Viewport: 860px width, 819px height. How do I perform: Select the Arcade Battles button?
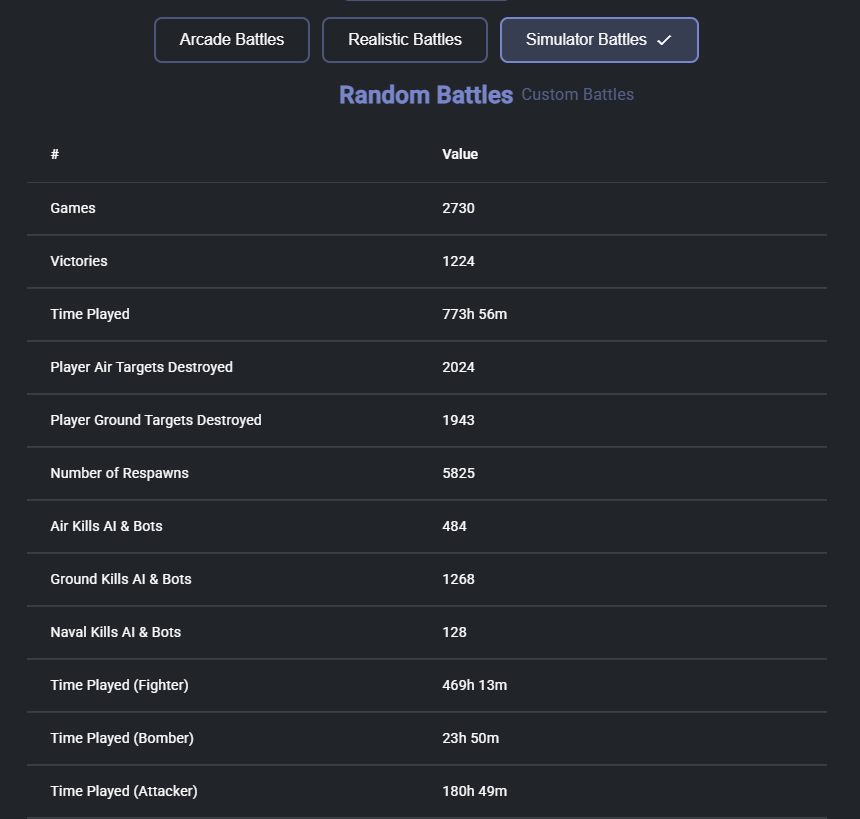tap(232, 40)
